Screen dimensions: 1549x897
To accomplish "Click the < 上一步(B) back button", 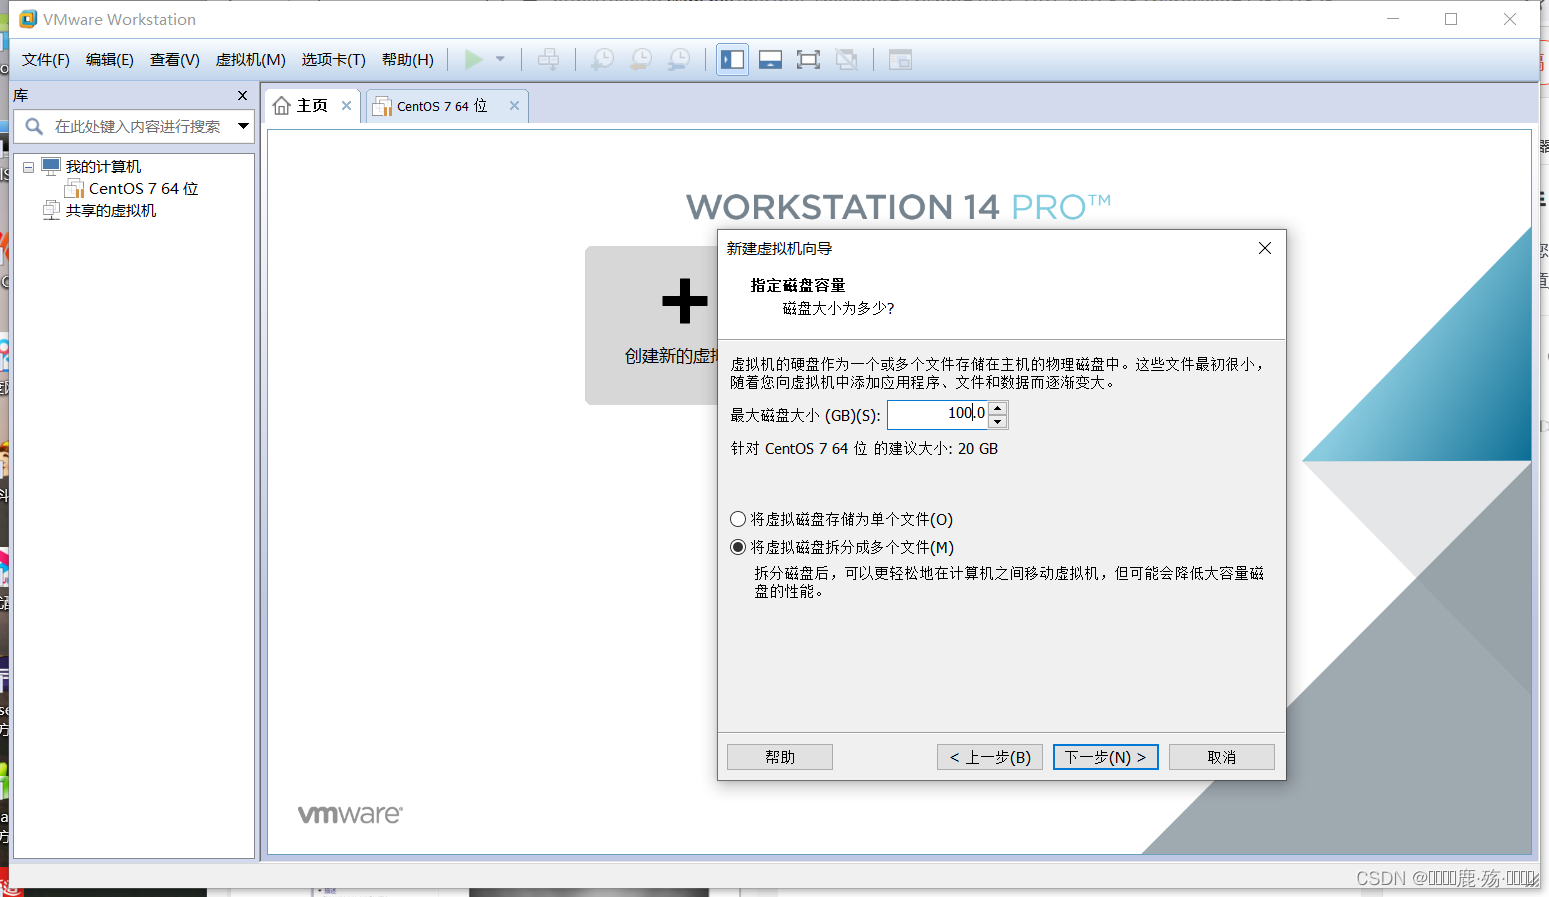I will 990,757.
